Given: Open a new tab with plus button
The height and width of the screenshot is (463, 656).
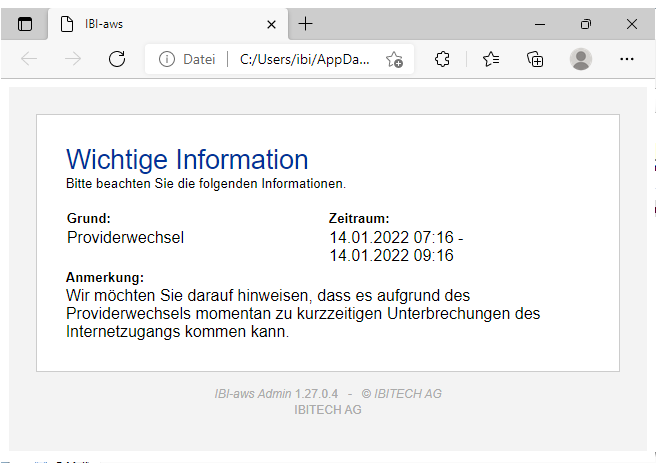Looking at the screenshot, I should click(306, 24).
